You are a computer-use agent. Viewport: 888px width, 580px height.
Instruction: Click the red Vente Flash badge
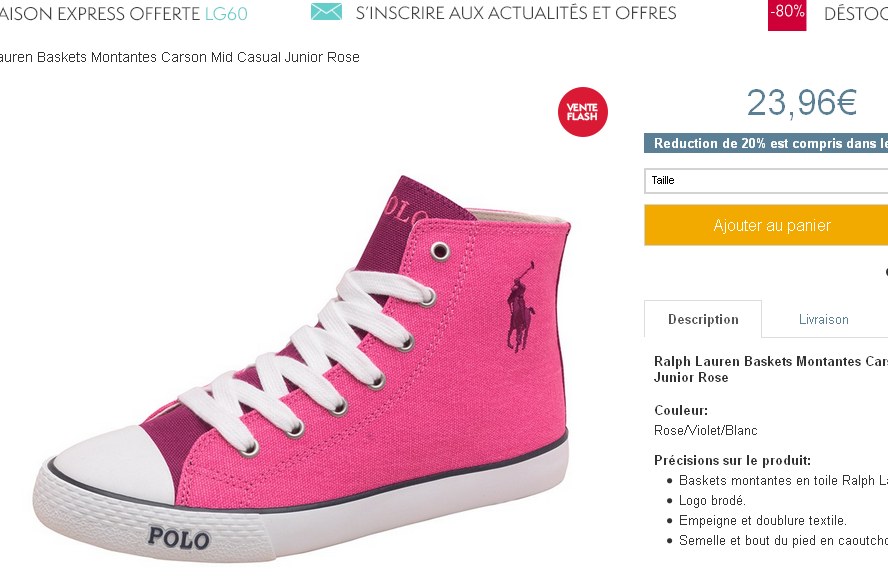(582, 112)
